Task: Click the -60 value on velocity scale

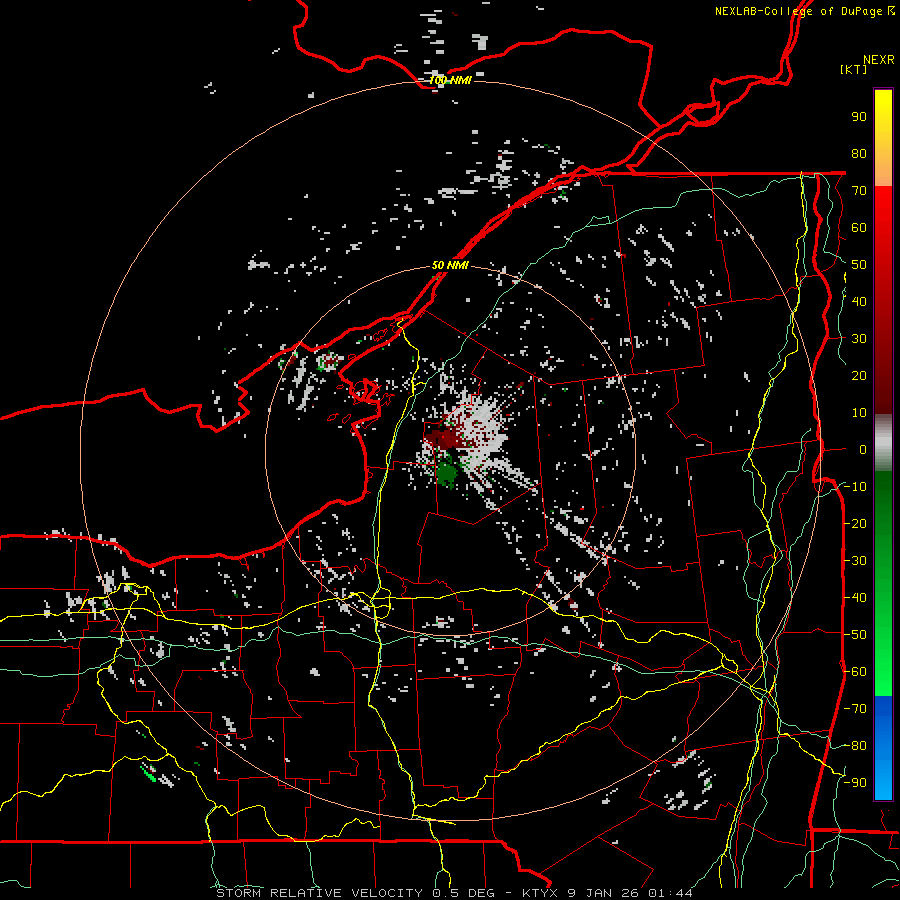Action: click(855, 672)
